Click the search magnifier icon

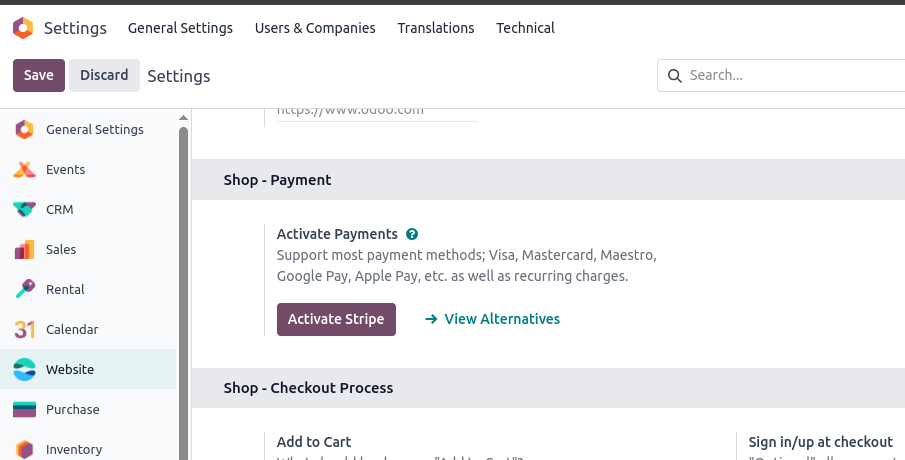[x=674, y=76]
